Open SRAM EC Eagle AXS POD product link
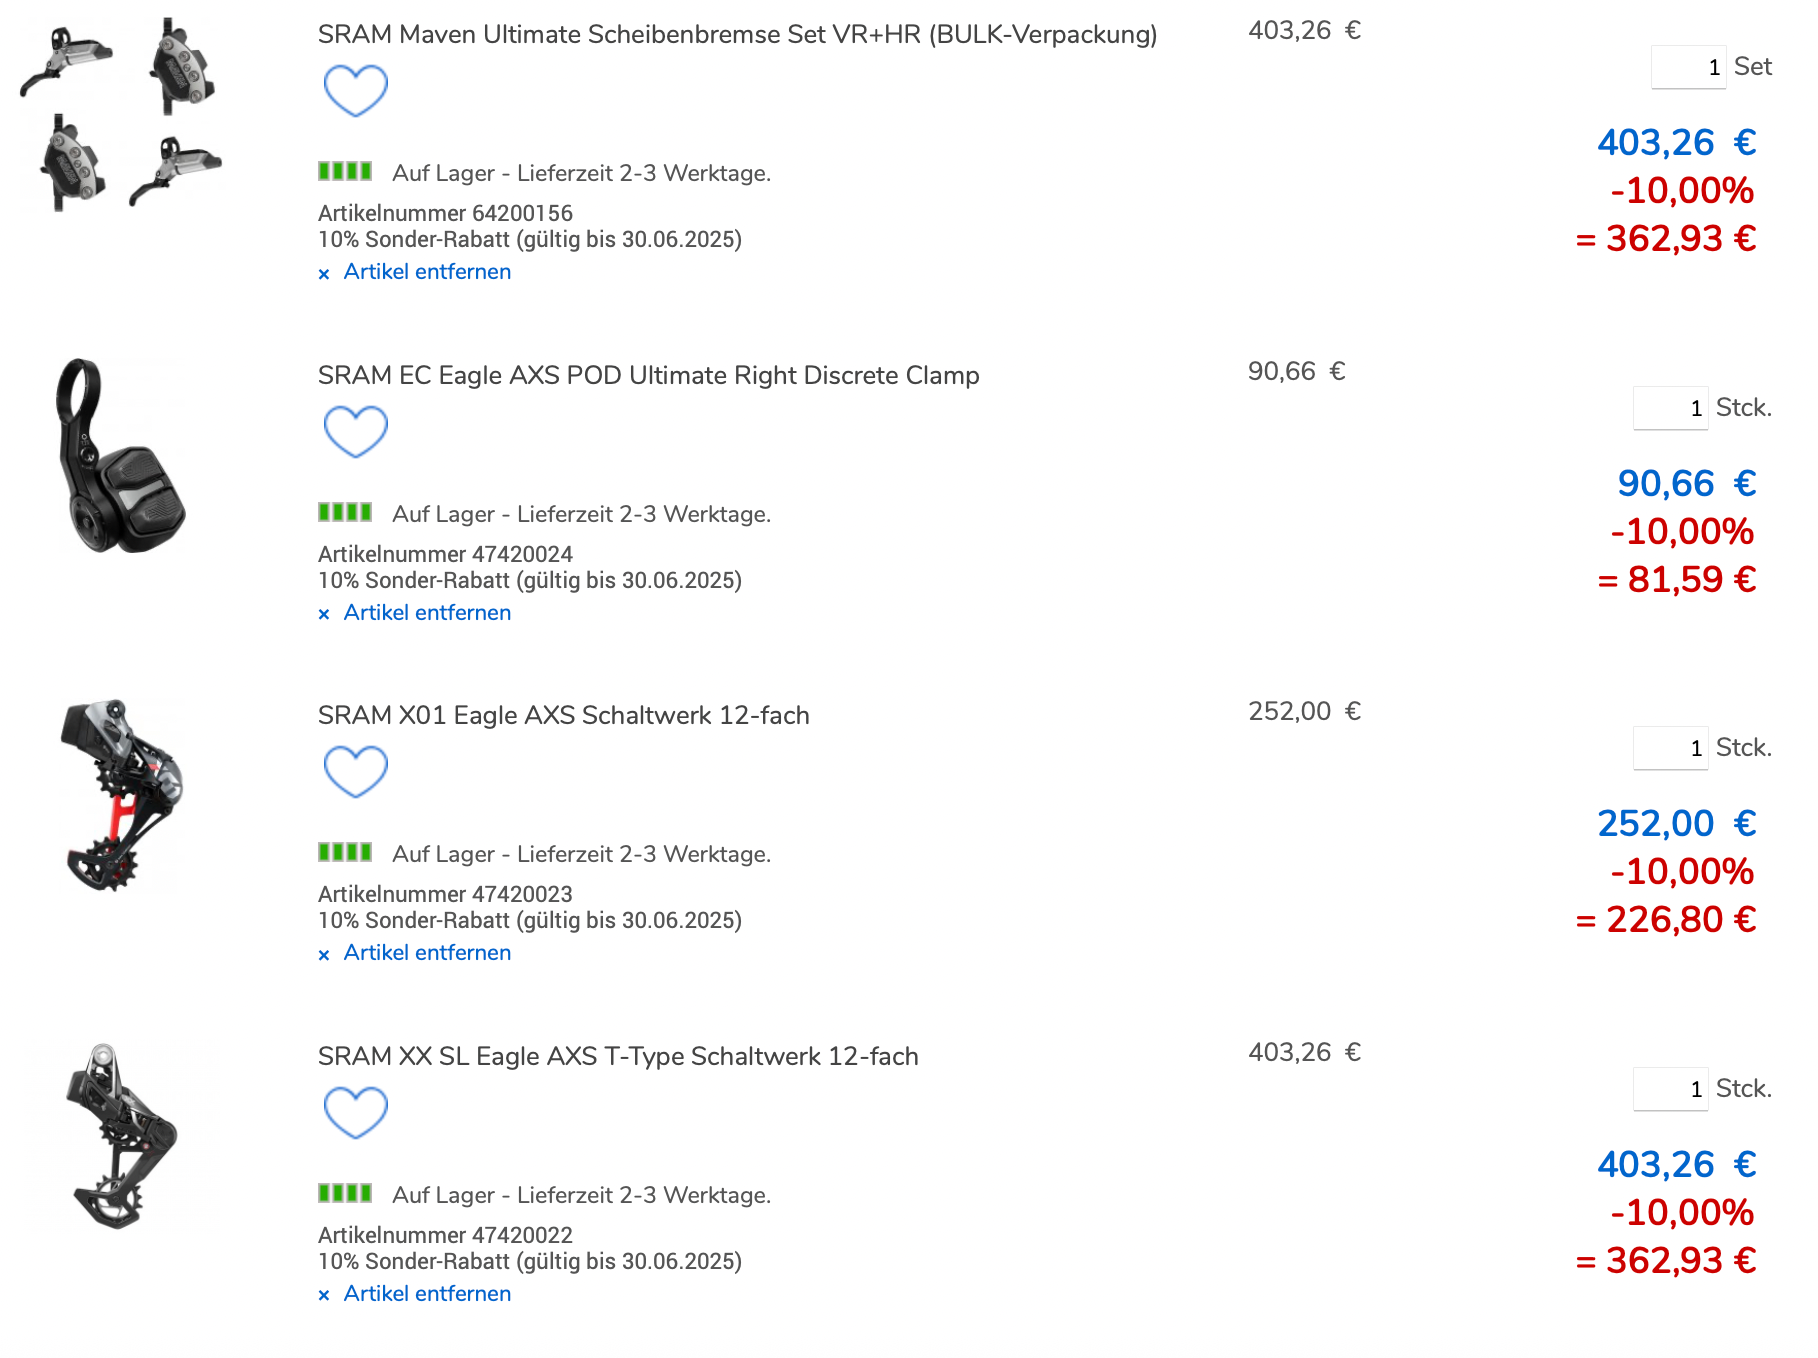The height and width of the screenshot is (1358, 1818). coord(648,376)
